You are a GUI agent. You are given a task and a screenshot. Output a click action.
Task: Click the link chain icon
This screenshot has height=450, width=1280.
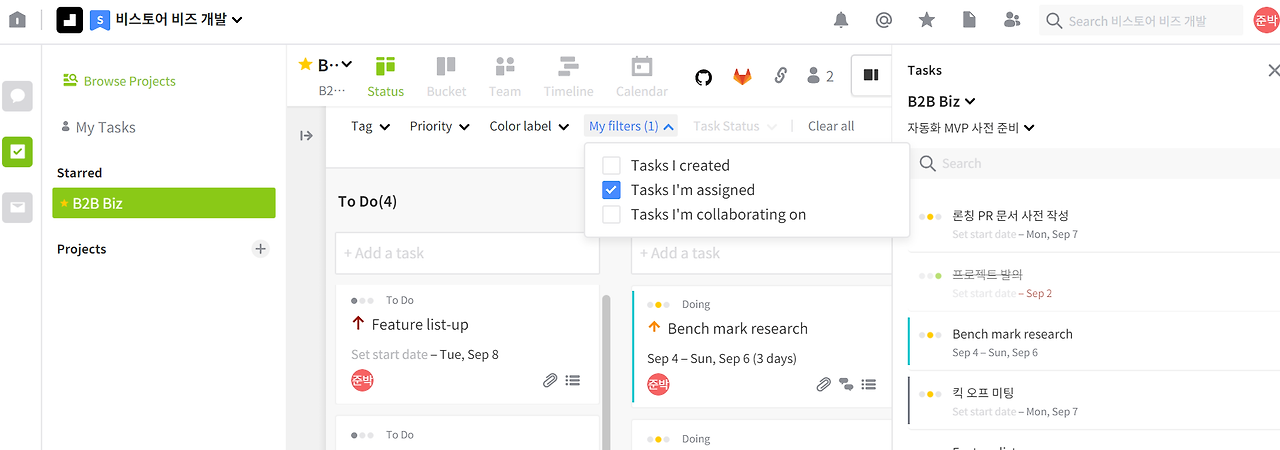tap(781, 76)
